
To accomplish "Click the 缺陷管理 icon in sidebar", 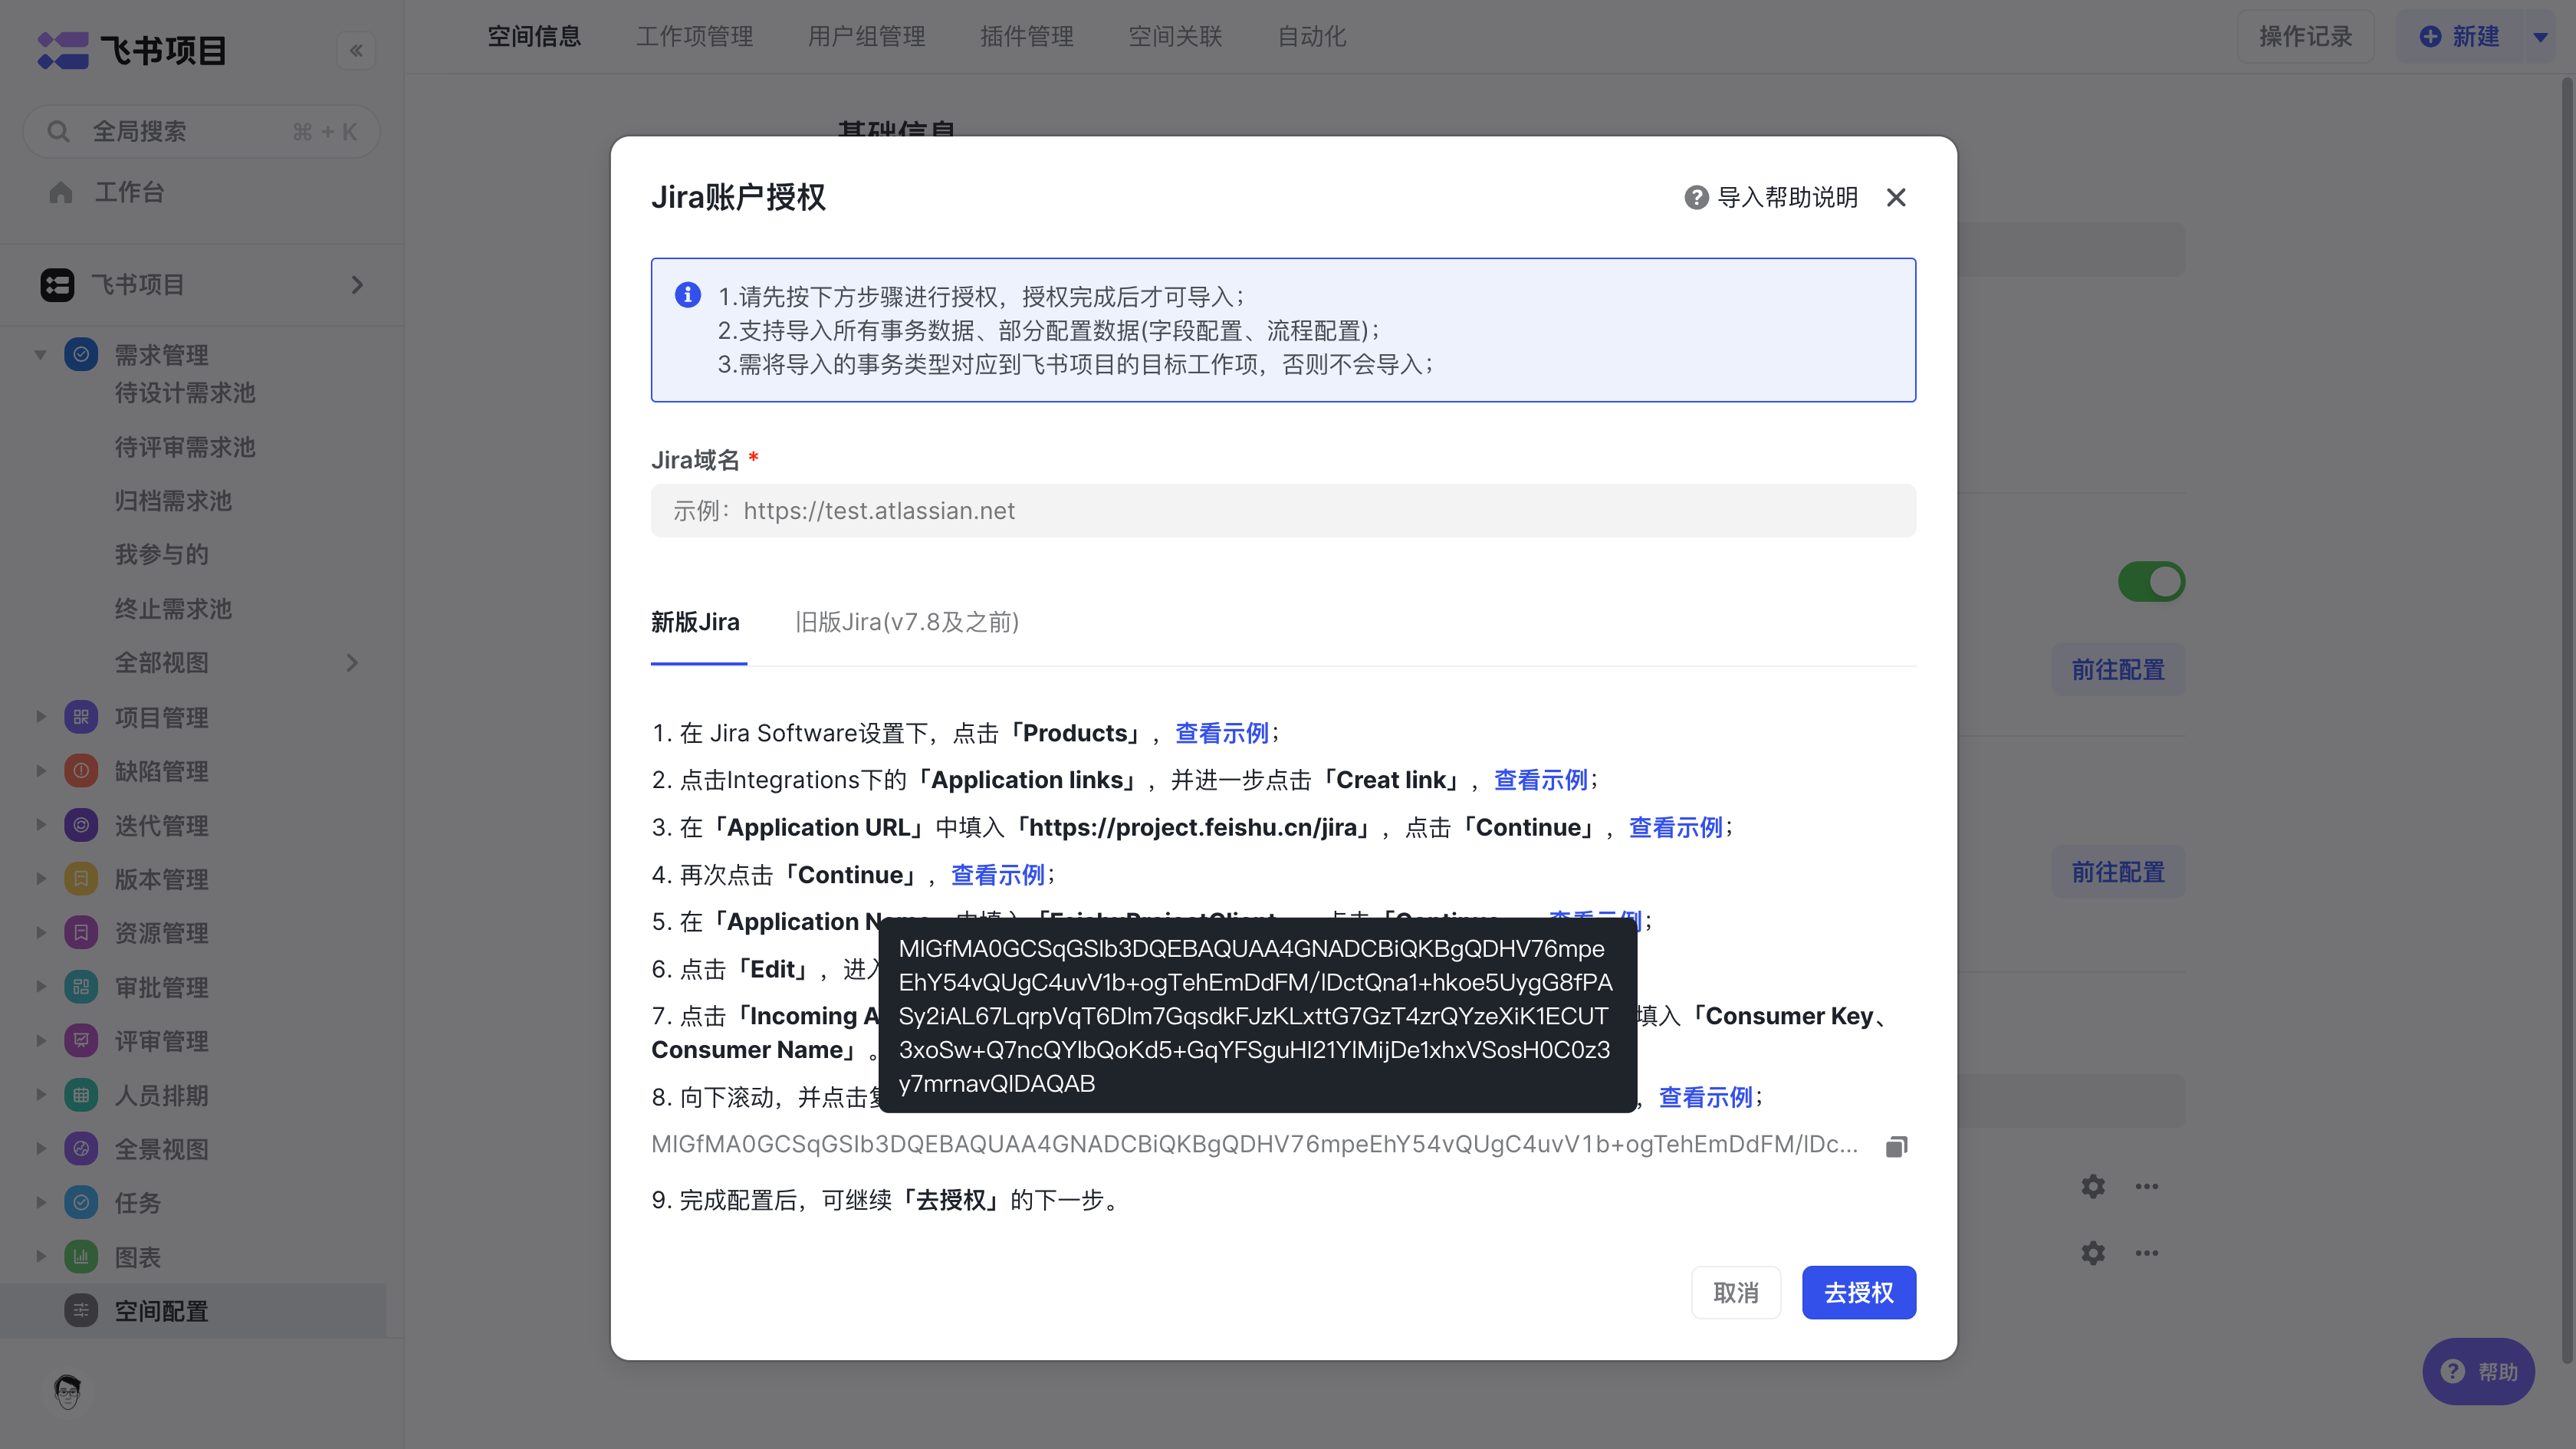I will pyautogui.click(x=81, y=771).
